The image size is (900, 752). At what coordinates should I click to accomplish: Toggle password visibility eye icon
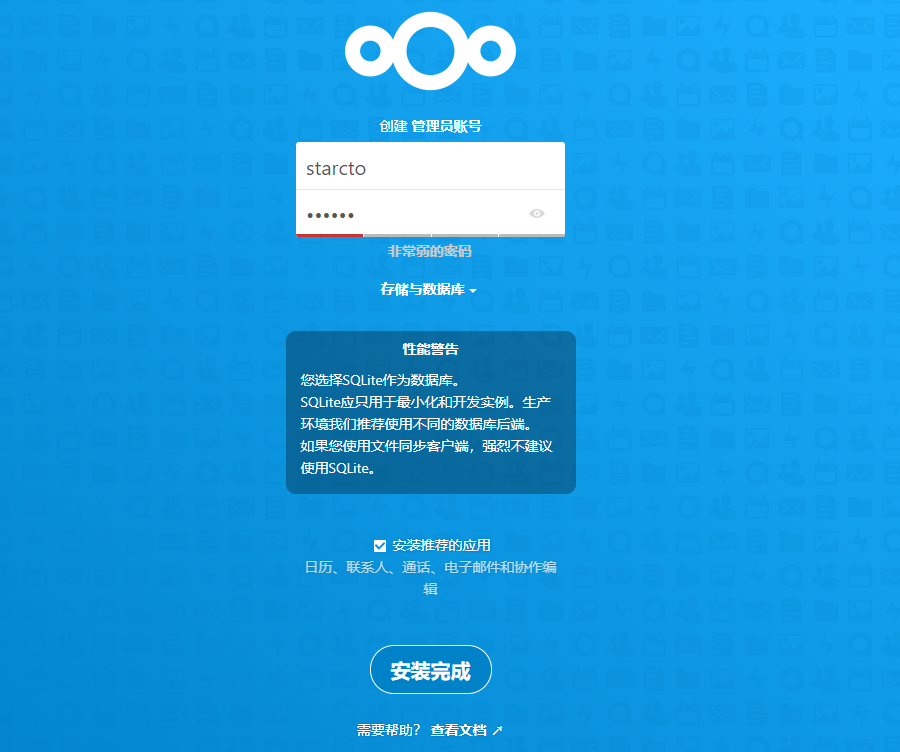tap(537, 214)
